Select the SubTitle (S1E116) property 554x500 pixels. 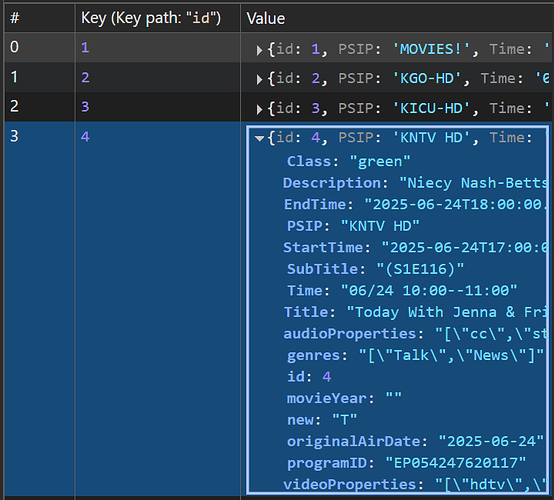375,269
